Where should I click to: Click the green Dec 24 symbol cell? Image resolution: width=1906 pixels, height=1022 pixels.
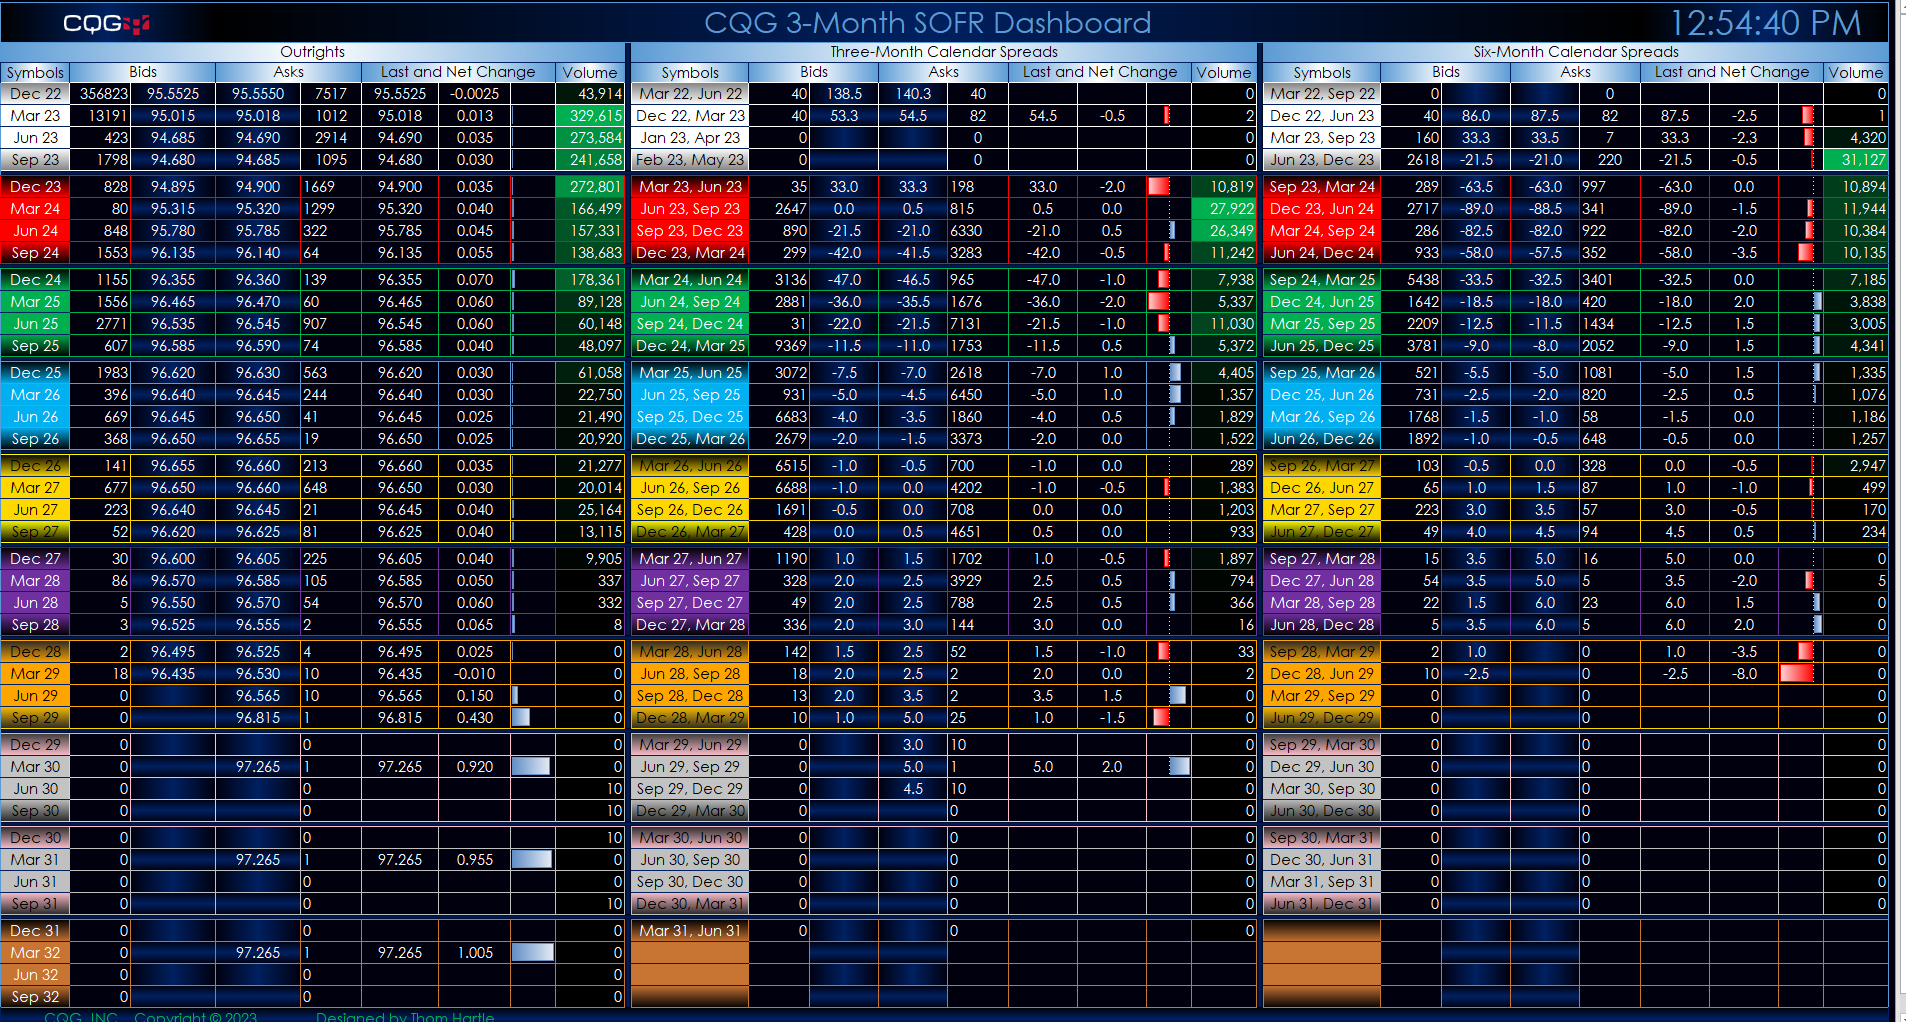click(35, 280)
